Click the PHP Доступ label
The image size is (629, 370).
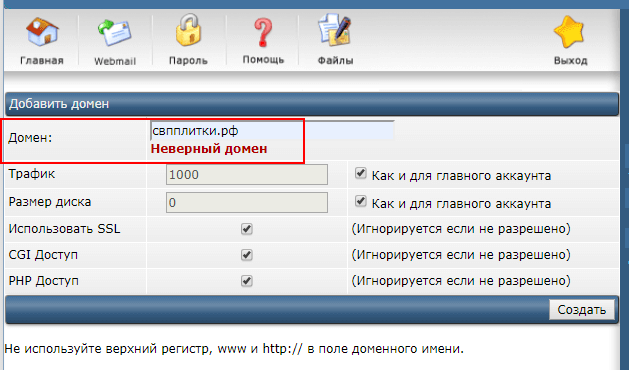[x=44, y=281]
